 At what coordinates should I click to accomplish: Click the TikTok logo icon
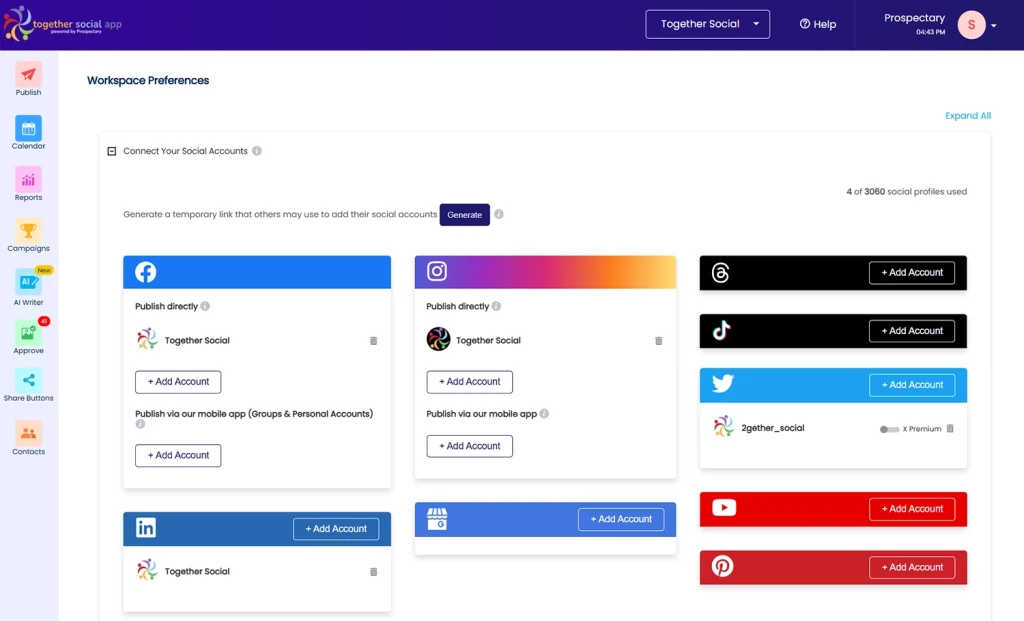[x=721, y=330]
